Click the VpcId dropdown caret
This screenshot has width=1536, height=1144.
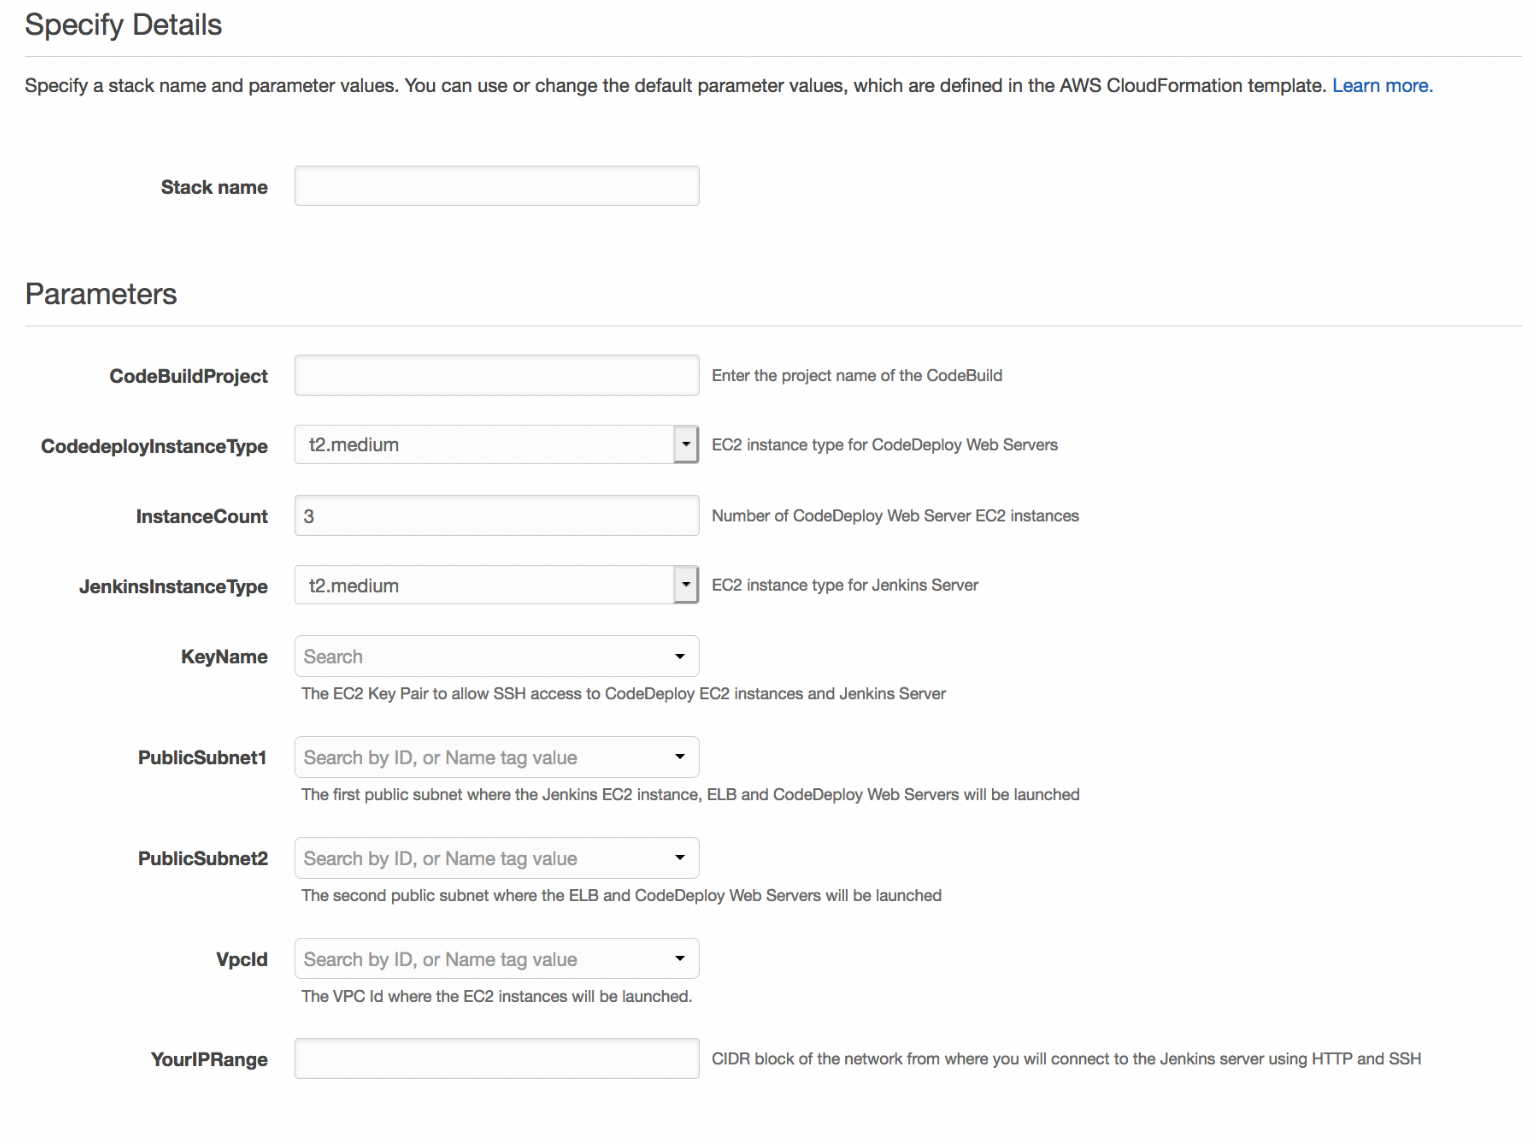[x=680, y=959]
